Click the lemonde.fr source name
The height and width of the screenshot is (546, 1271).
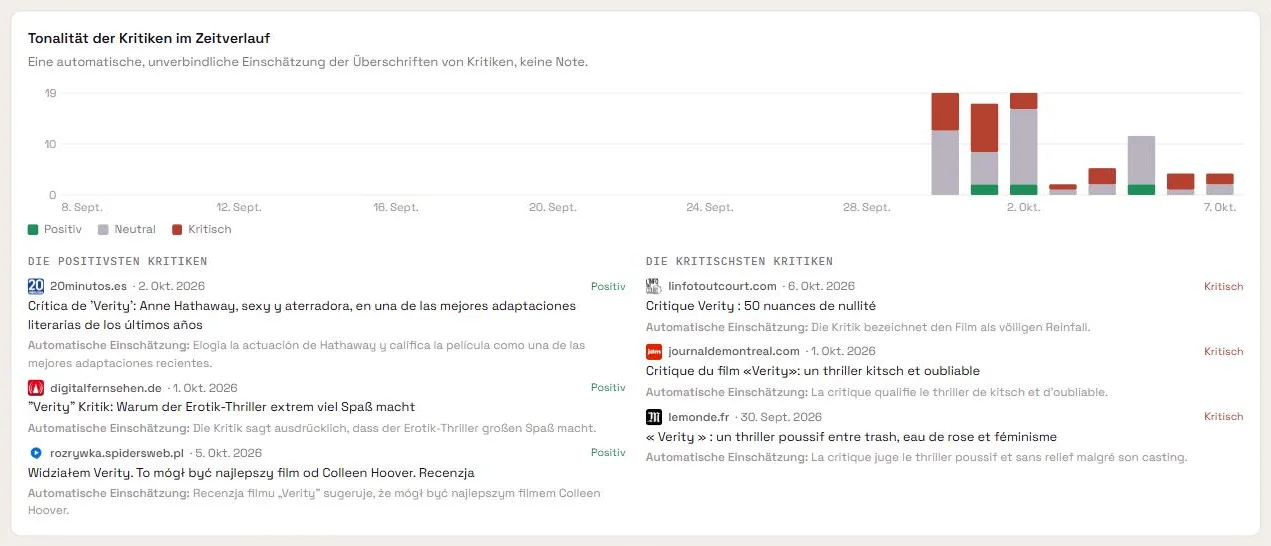click(x=699, y=416)
